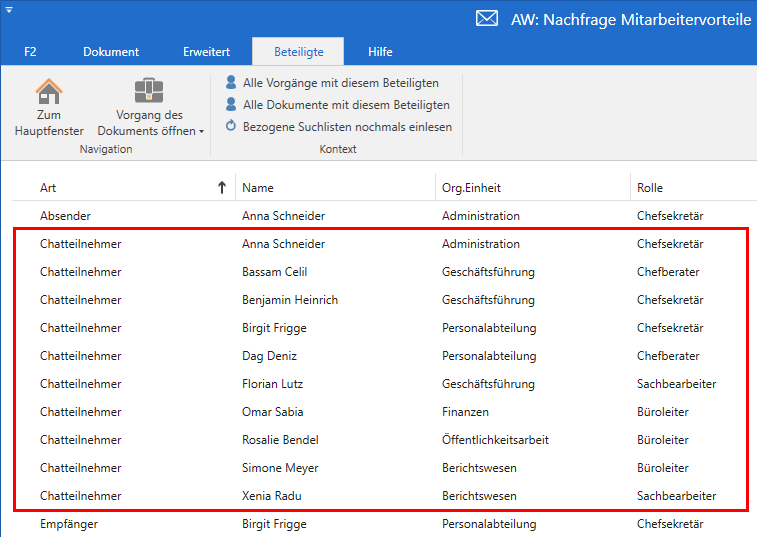Image resolution: width=757 pixels, height=537 pixels.
Task: Switch to the Erweitert tab
Action: tap(206, 52)
